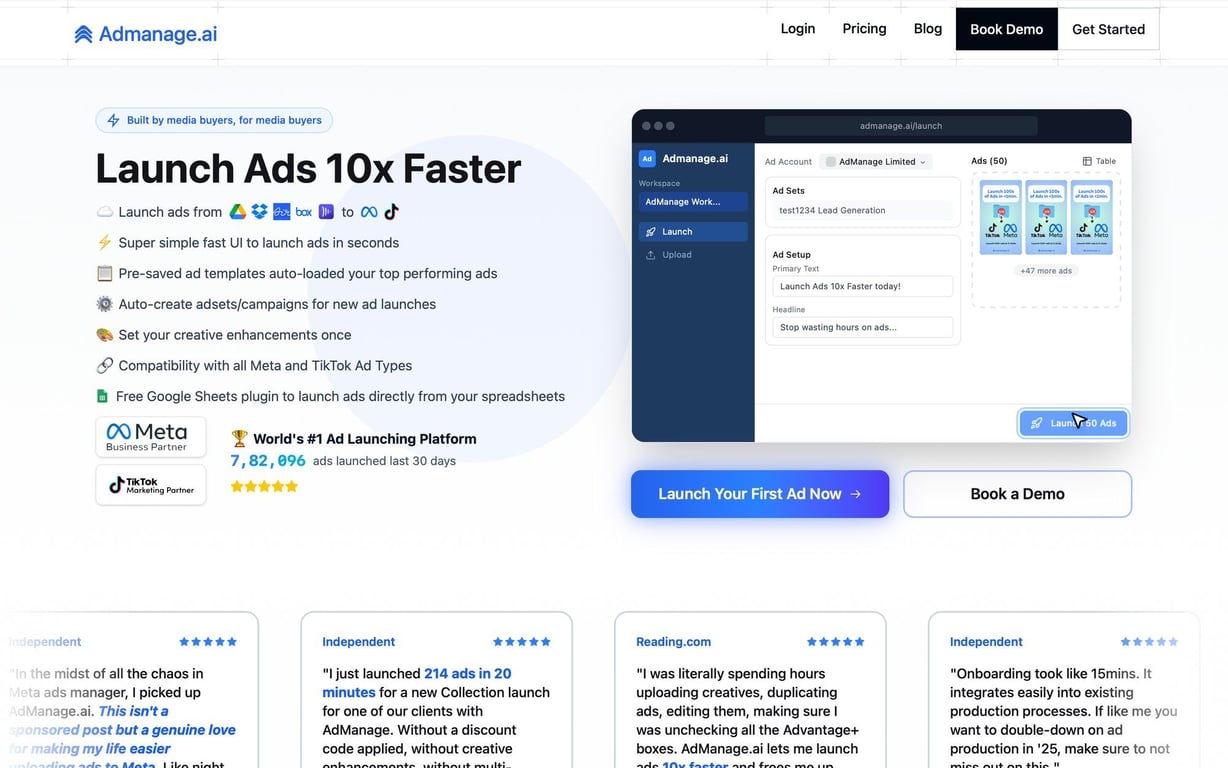
Task: Click the arrow on 'Launch Your First Ad Now'
Action: [x=855, y=494]
